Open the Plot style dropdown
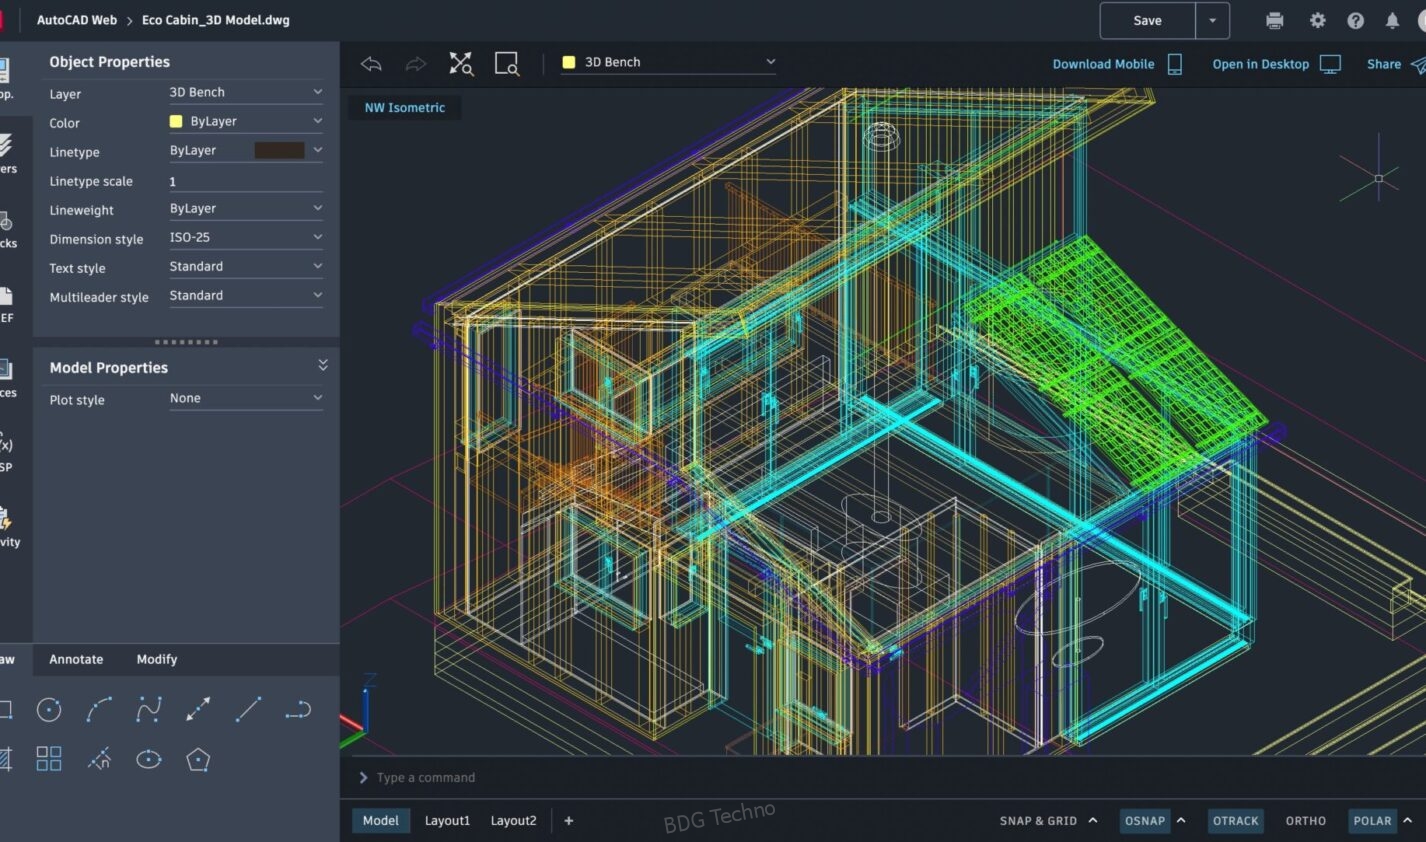The width and height of the screenshot is (1426, 842). point(245,398)
